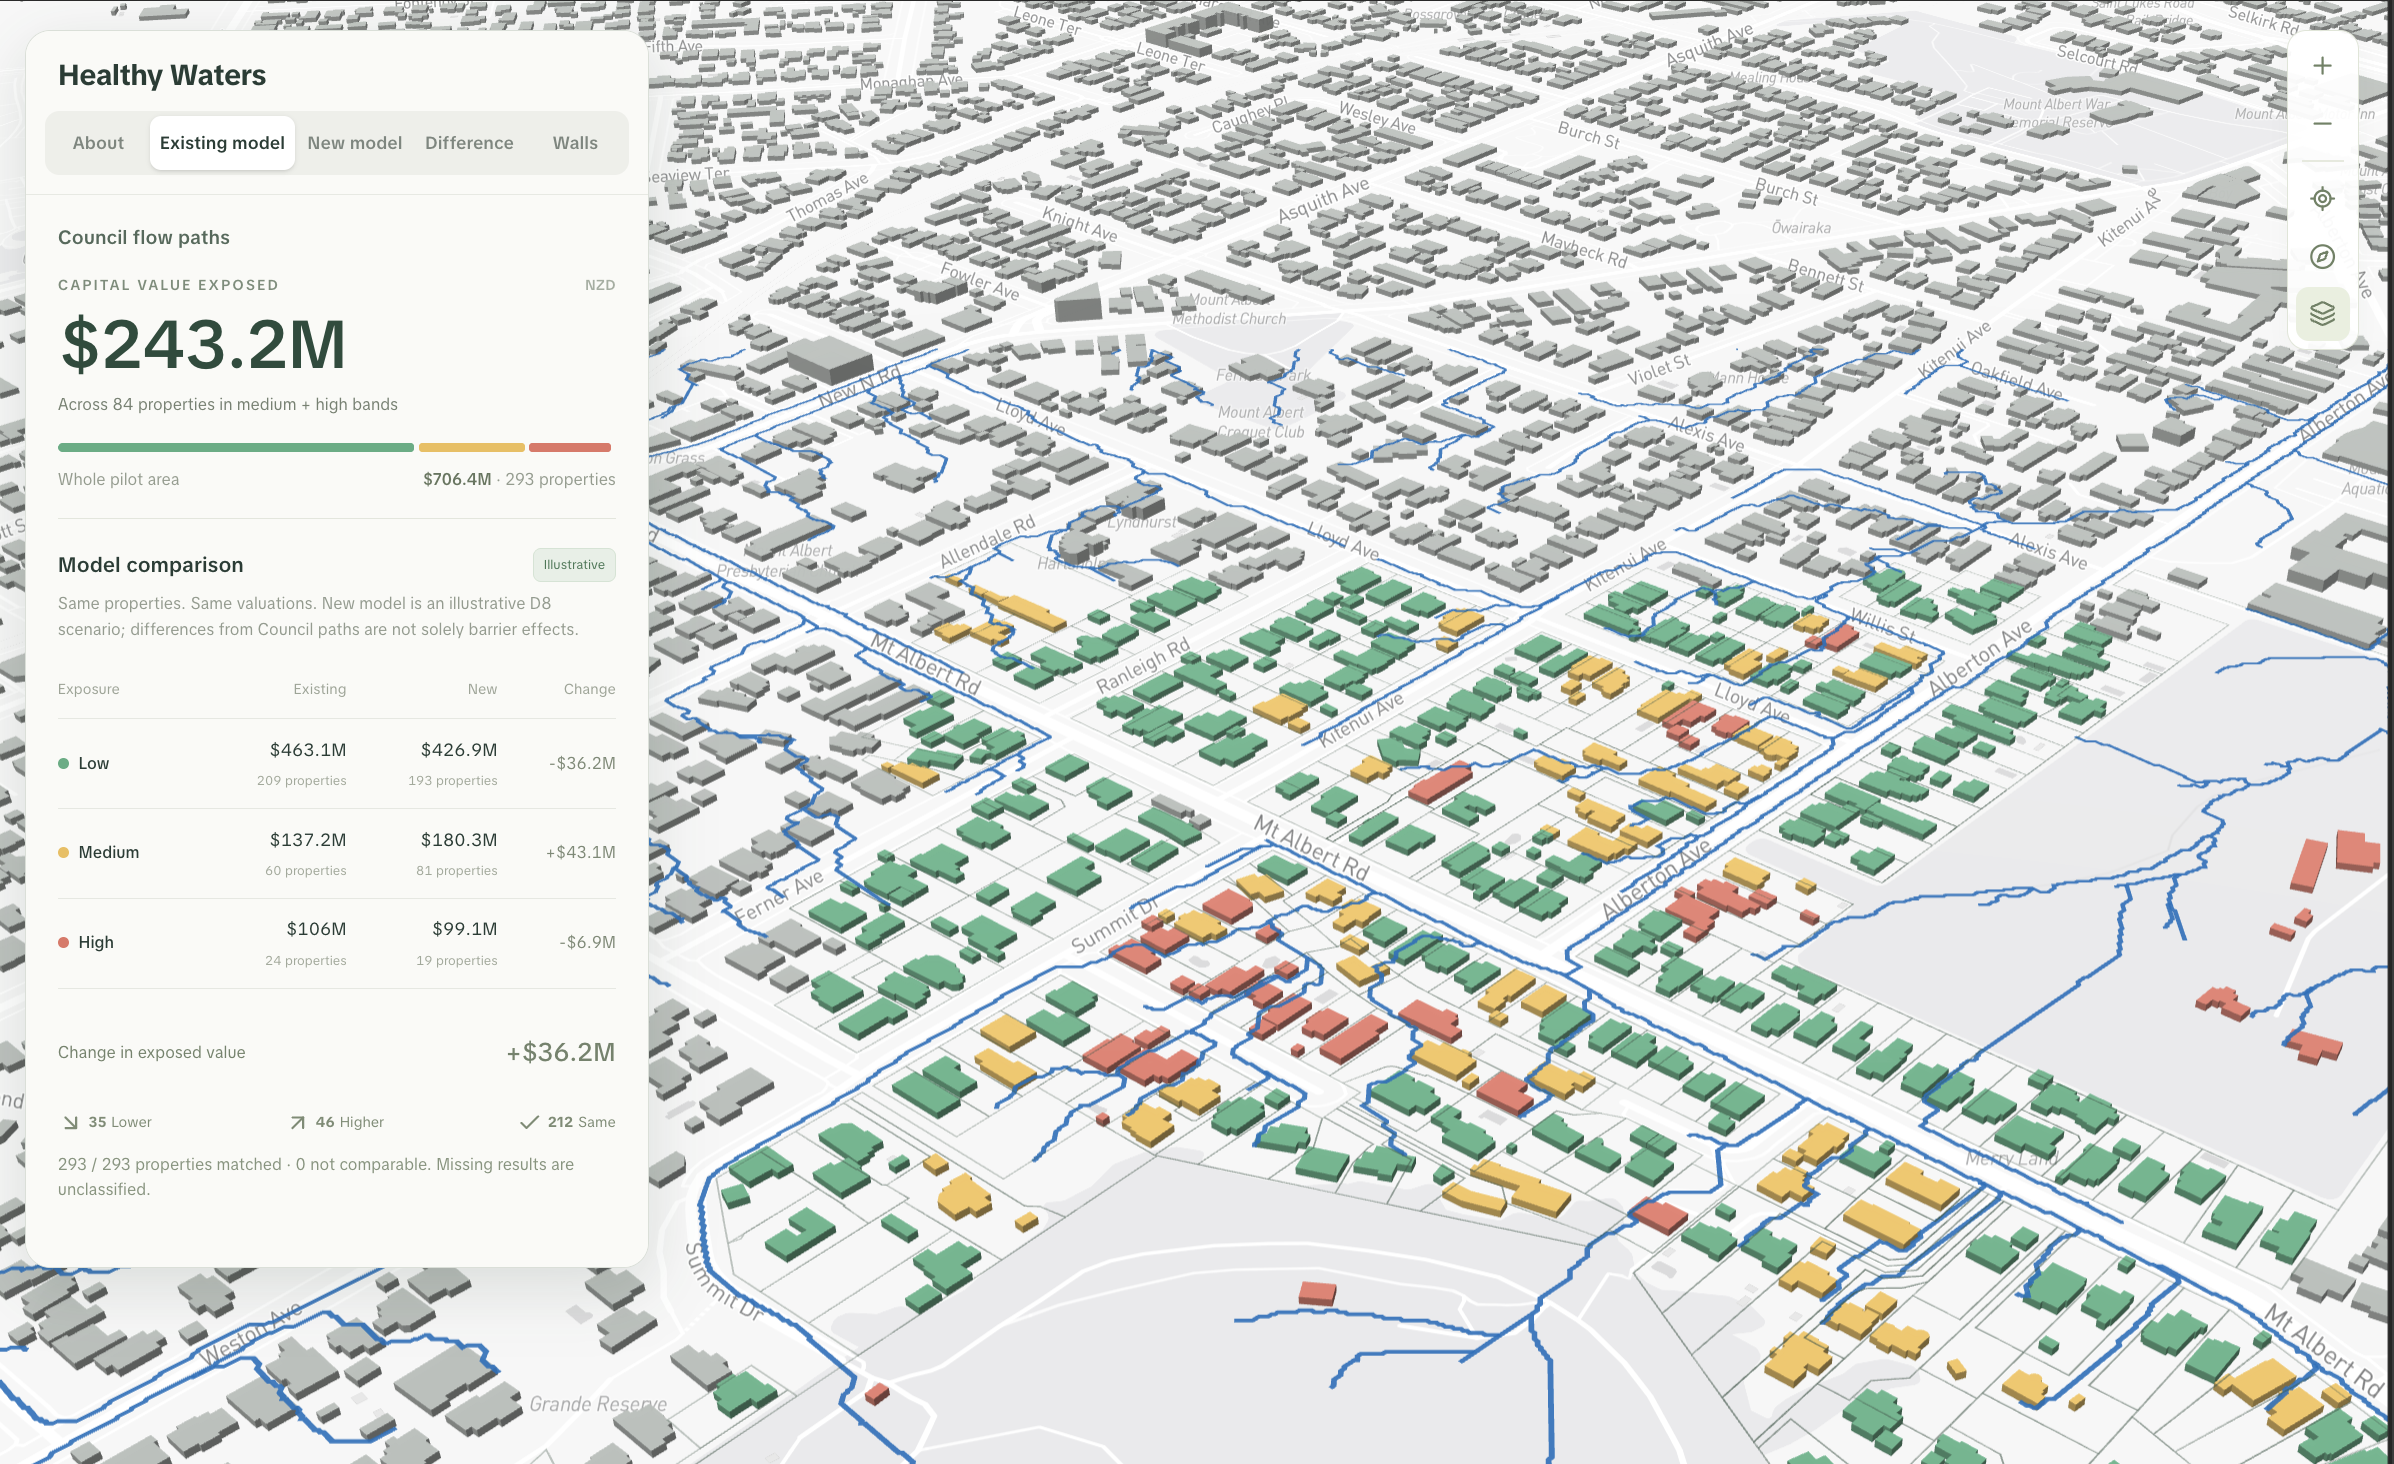Switch to the Difference tab
The height and width of the screenshot is (1464, 2394).
tap(469, 143)
